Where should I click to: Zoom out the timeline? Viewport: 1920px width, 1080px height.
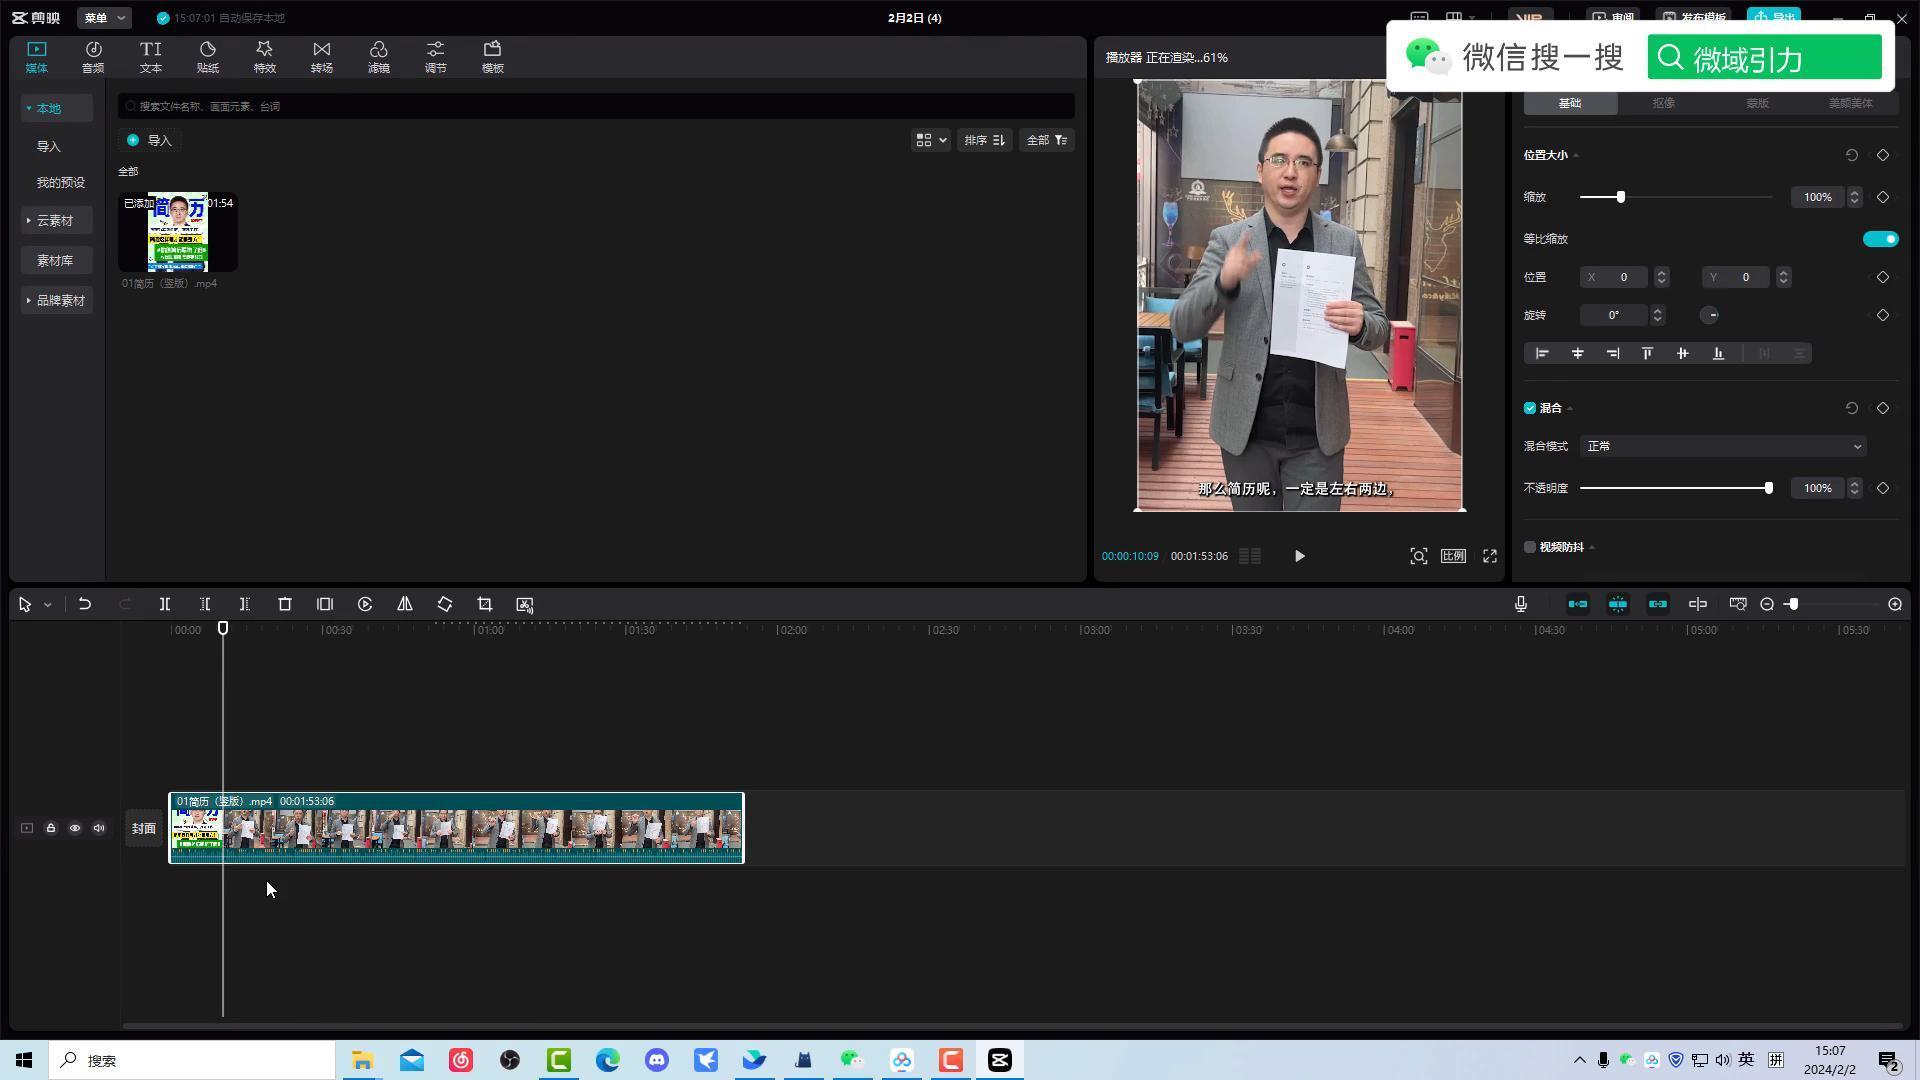(1767, 604)
